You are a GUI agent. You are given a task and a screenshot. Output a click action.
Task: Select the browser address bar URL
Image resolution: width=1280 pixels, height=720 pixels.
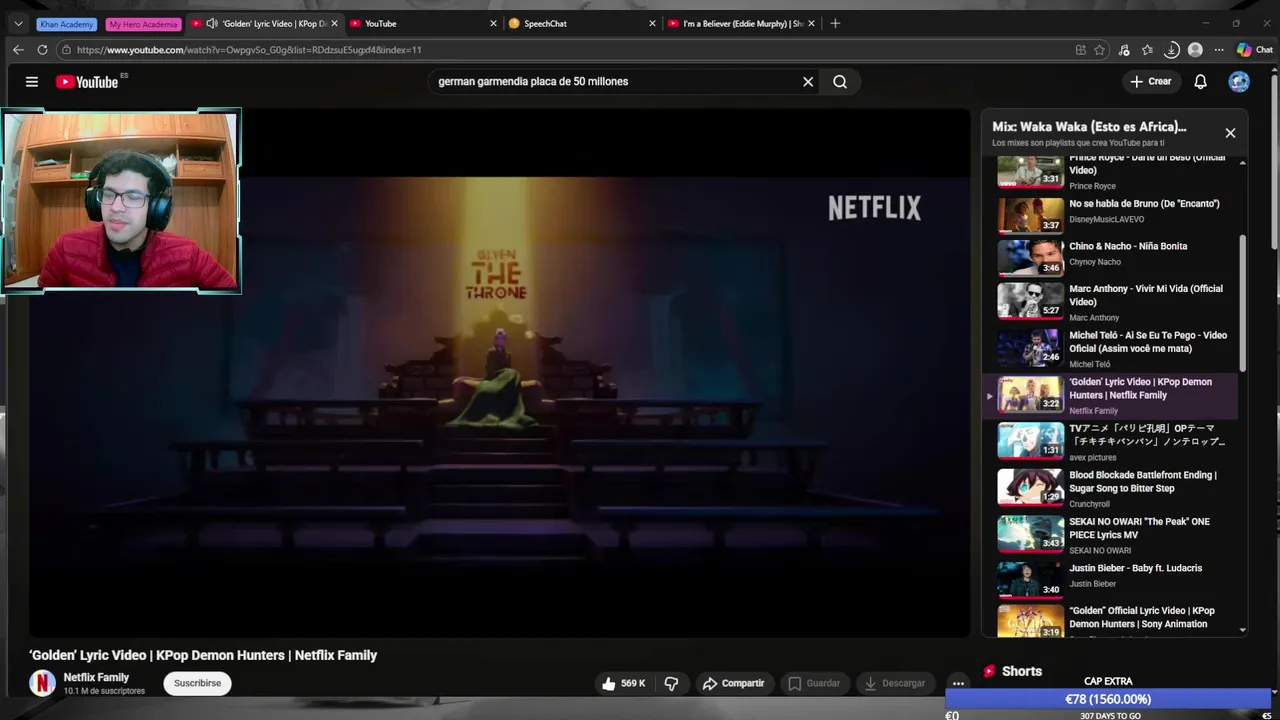click(249, 50)
